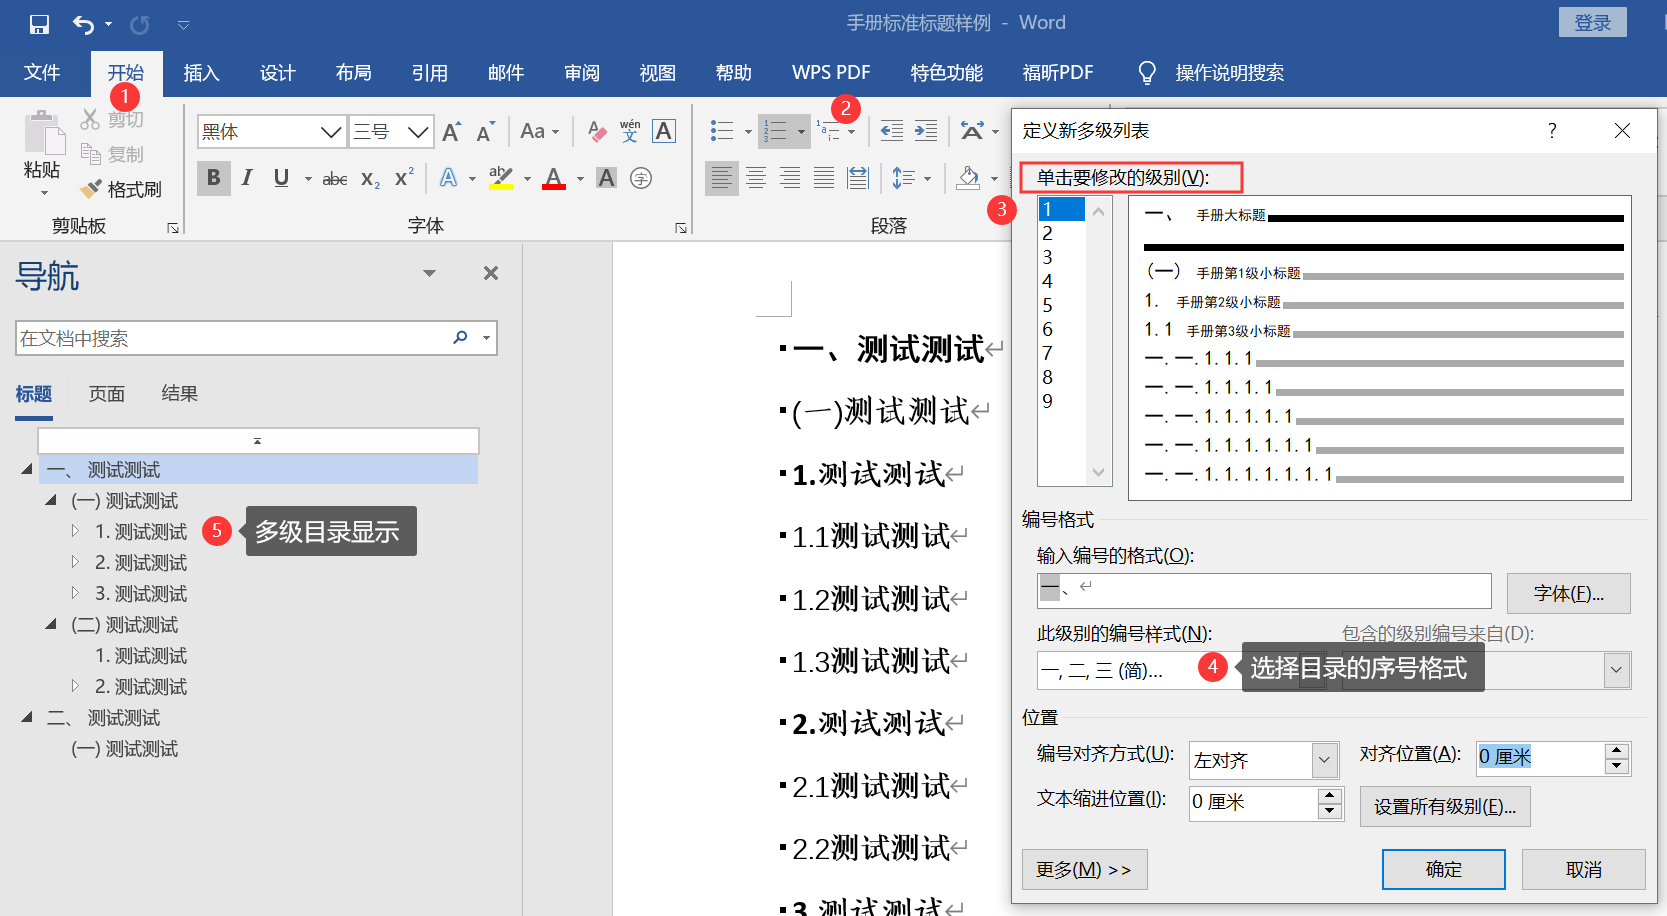Click the 确定 button
Viewport: 1667px width, 916px height.
pyautogui.click(x=1444, y=869)
